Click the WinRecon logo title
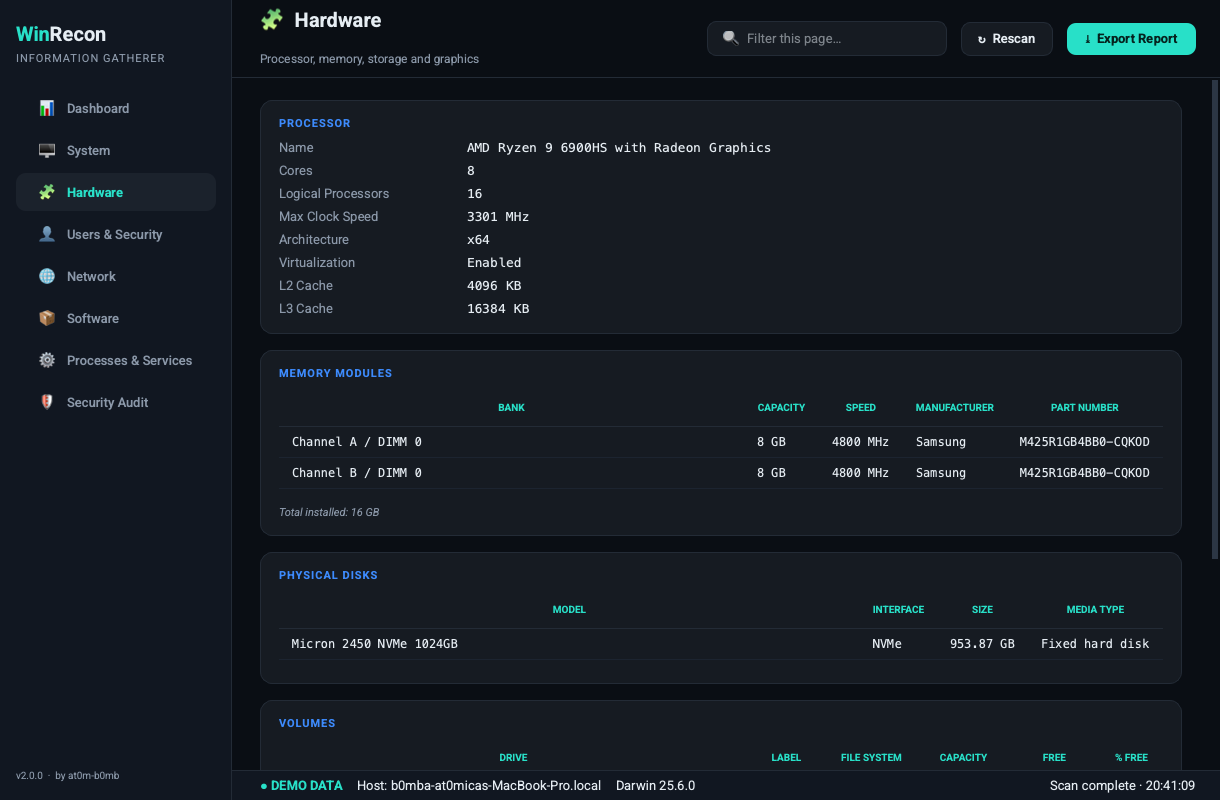Screen dimensions: 1220x800 point(61,35)
